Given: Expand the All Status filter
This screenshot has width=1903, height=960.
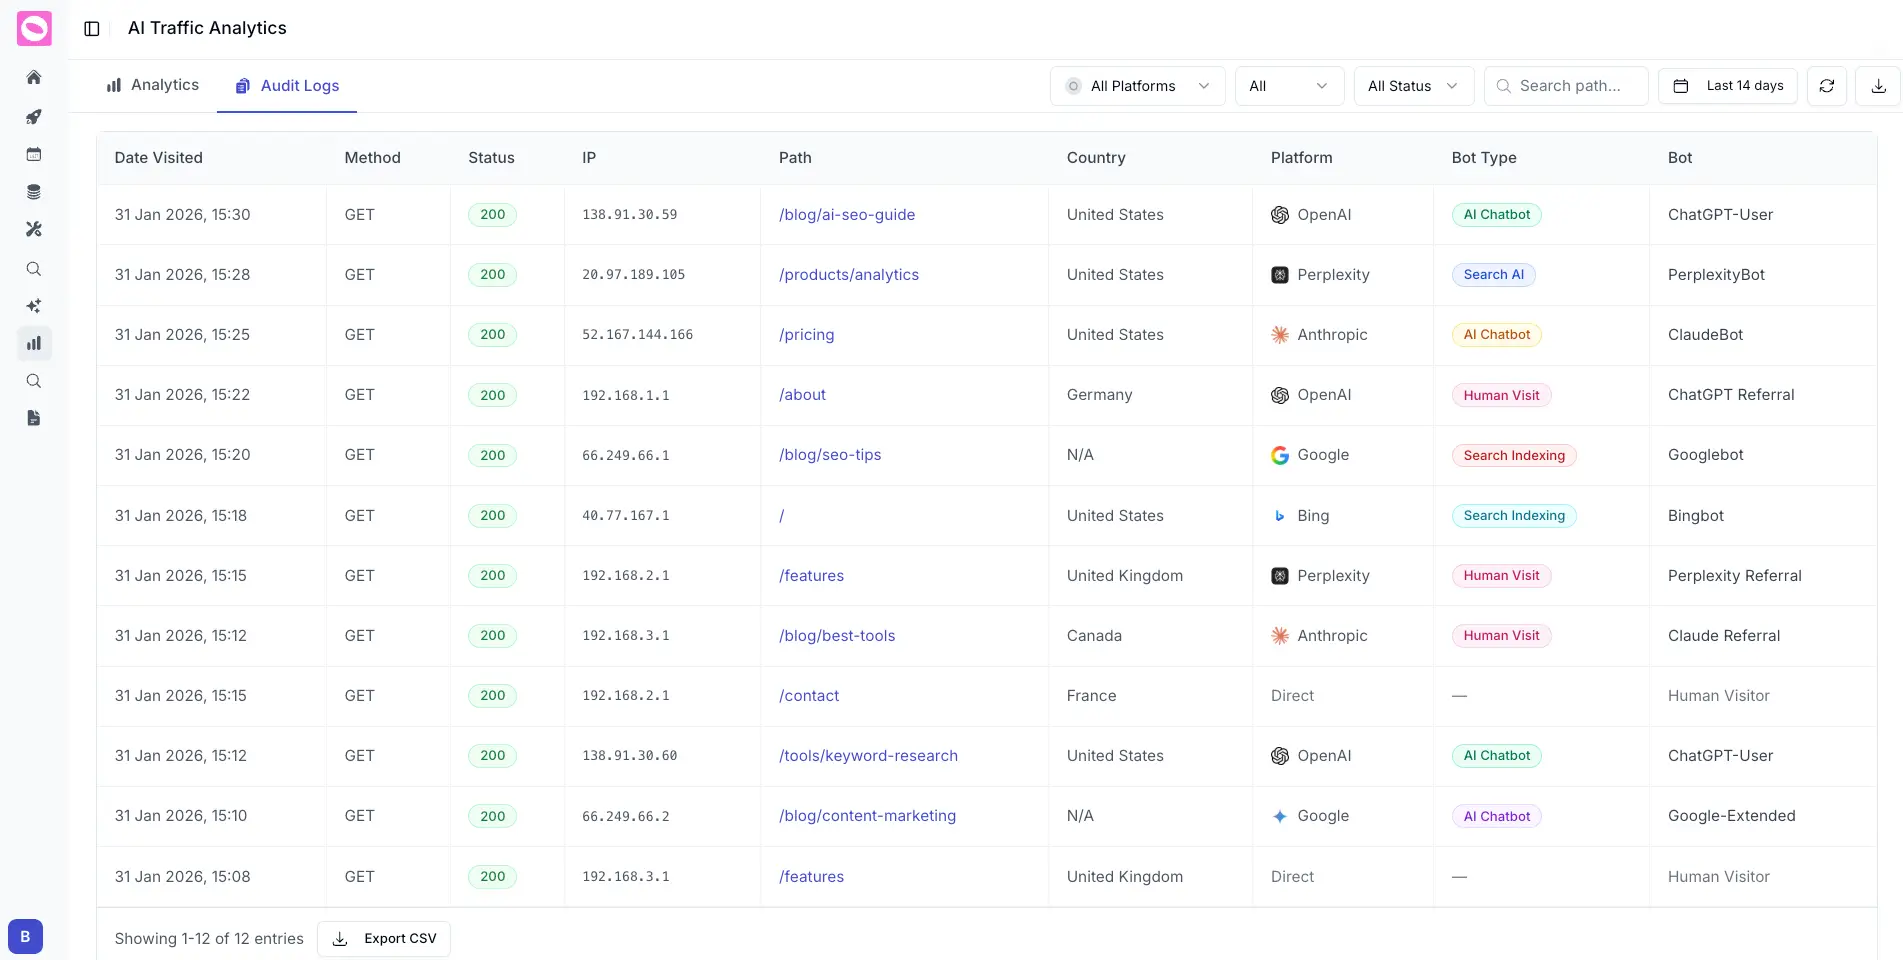Looking at the screenshot, I should coord(1412,86).
